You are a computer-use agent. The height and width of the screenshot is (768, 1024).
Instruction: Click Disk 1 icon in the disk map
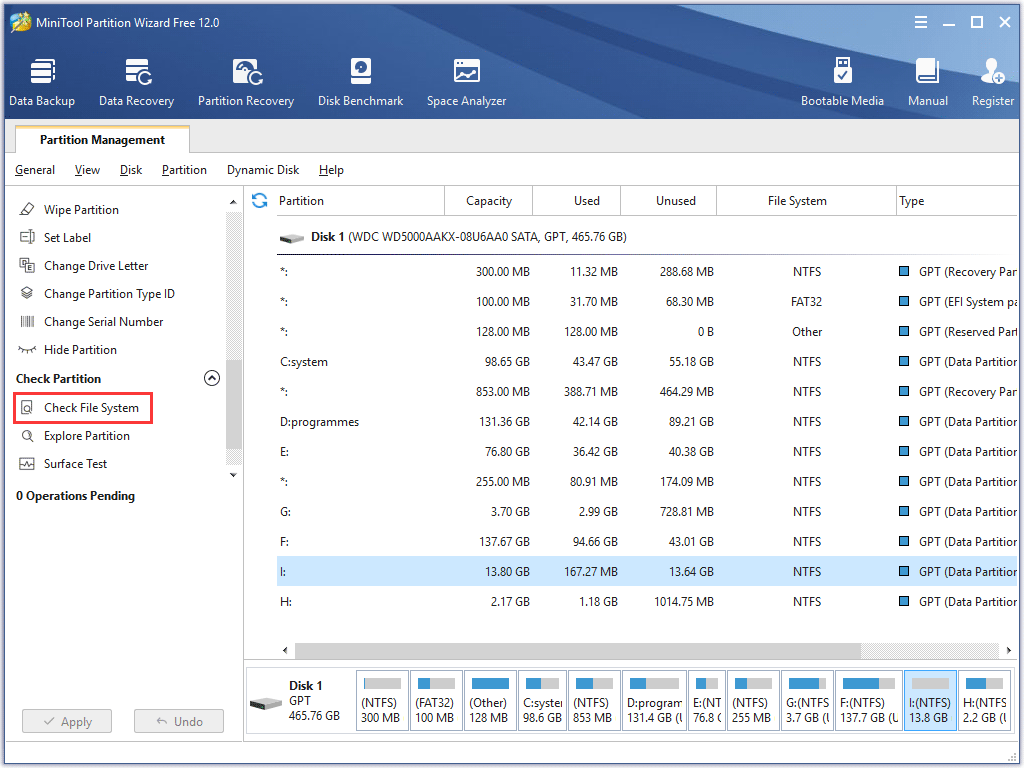pyautogui.click(x=266, y=703)
